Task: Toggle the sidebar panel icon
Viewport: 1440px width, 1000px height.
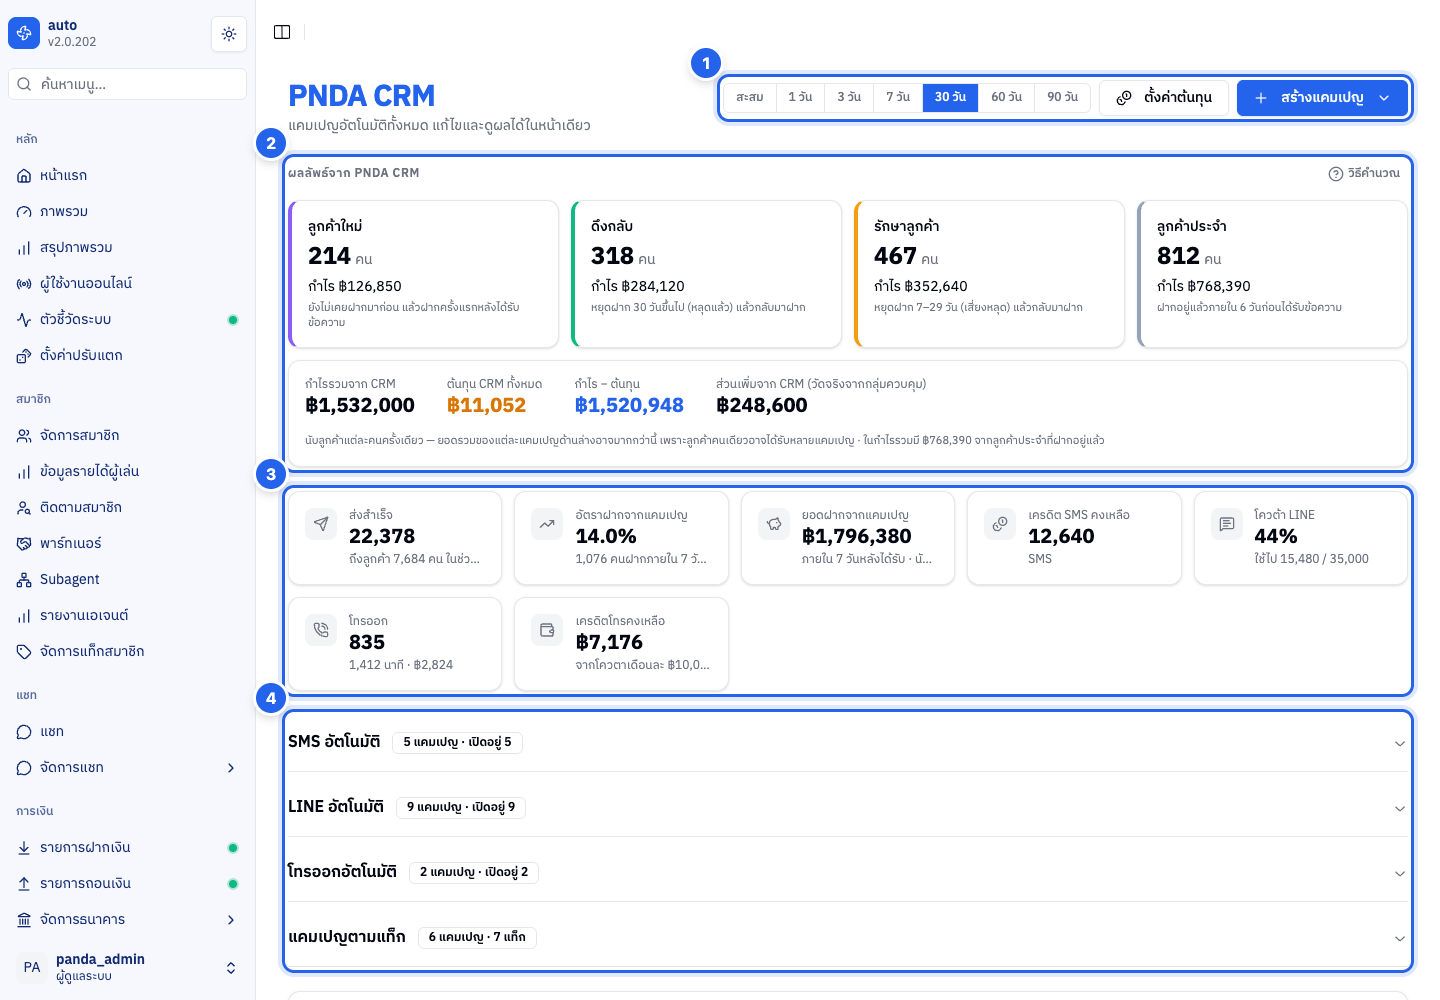Action: point(282,32)
